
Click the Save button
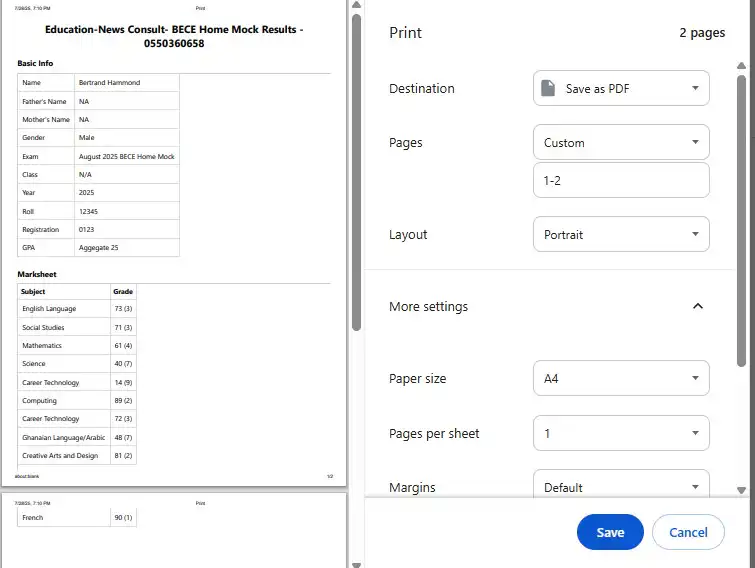point(610,532)
